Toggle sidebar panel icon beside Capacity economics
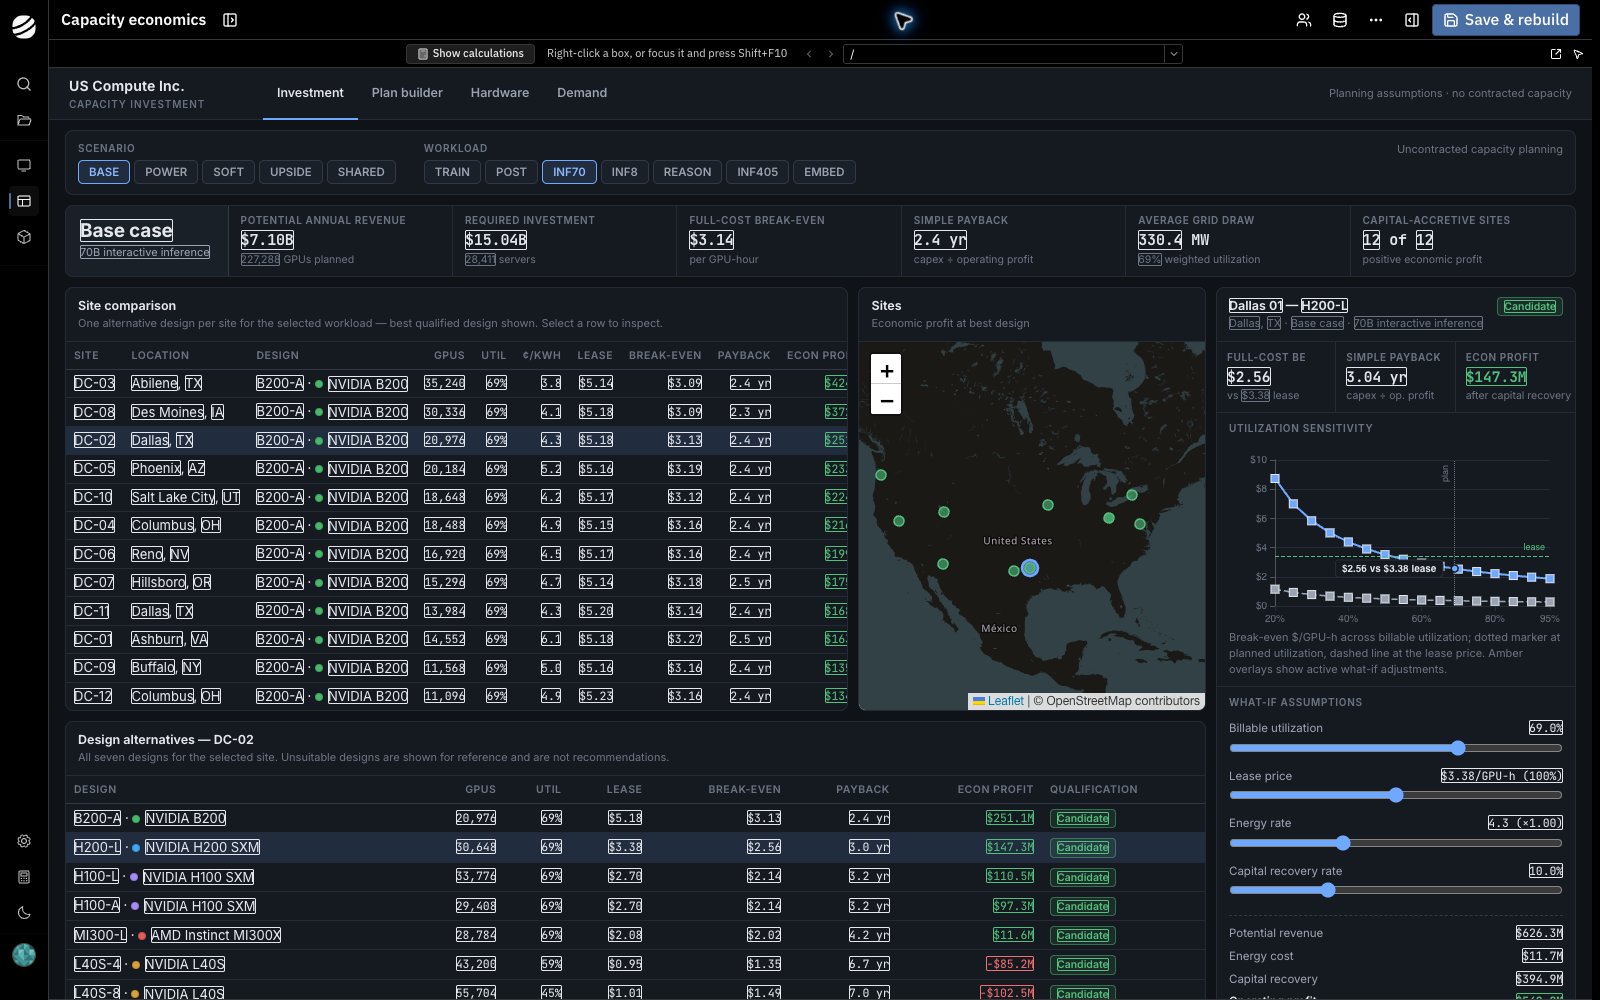Screen dimensions: 1600x1000 click(x=230, y=20)
